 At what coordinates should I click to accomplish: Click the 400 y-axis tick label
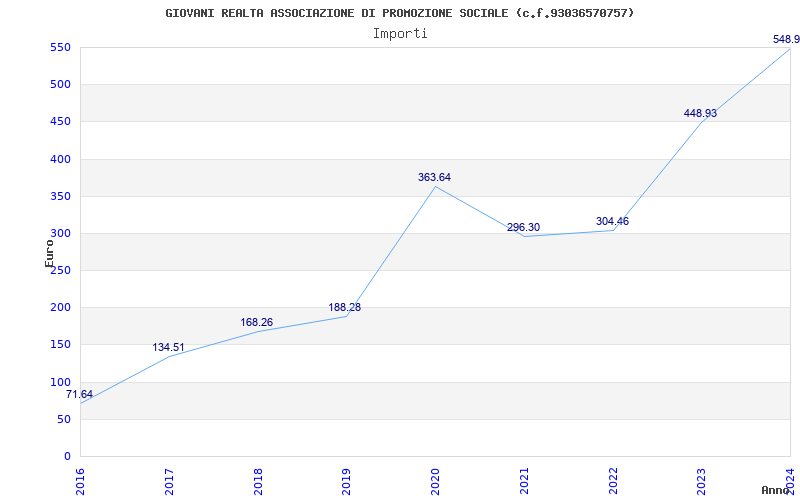click(x=59, y=160)
